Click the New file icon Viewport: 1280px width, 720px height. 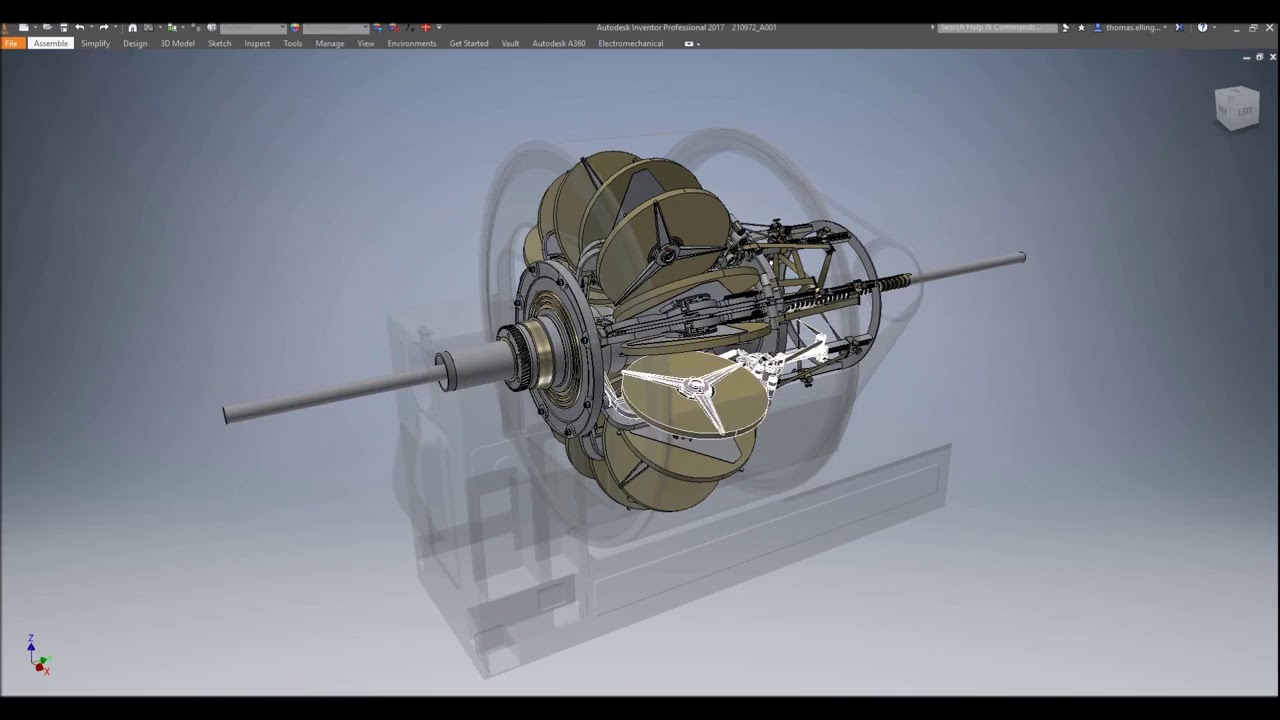point(24,27)
